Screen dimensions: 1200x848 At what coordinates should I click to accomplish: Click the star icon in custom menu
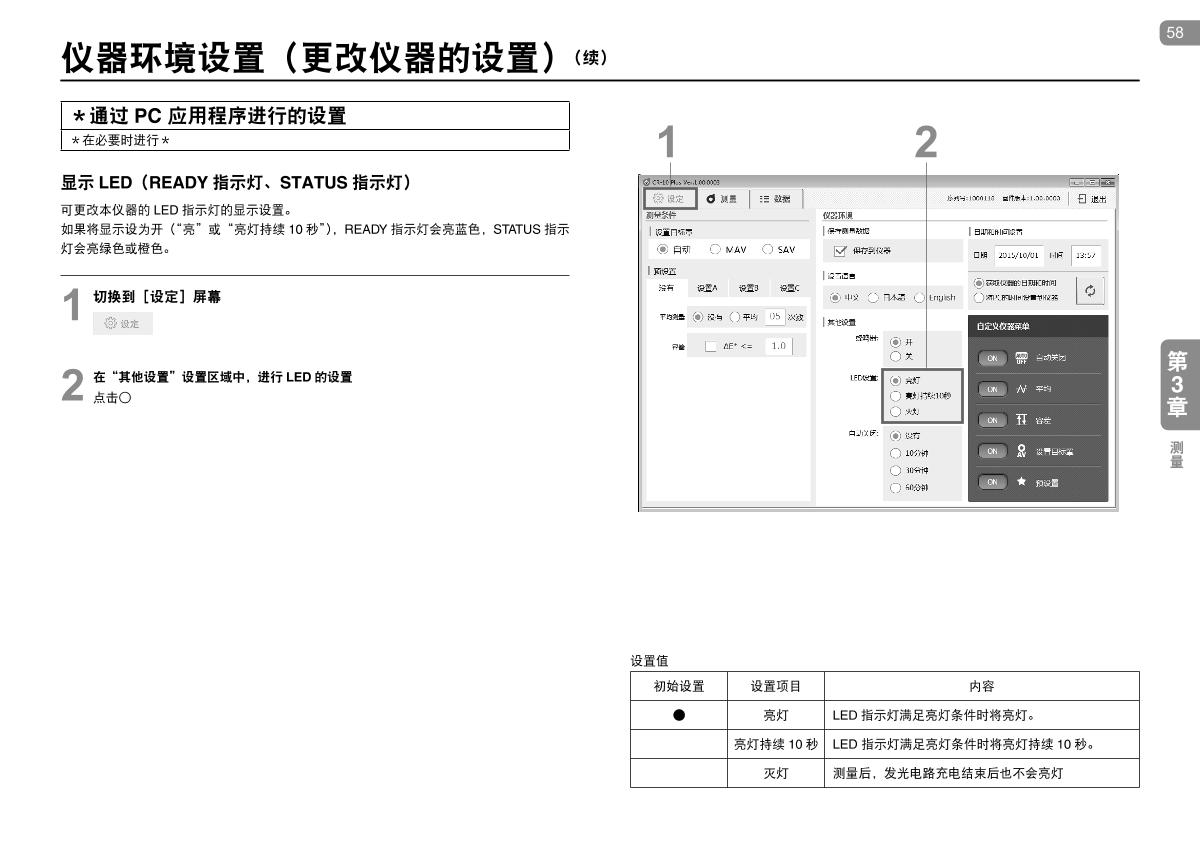pyautogui.click(x=1021, y=482)
